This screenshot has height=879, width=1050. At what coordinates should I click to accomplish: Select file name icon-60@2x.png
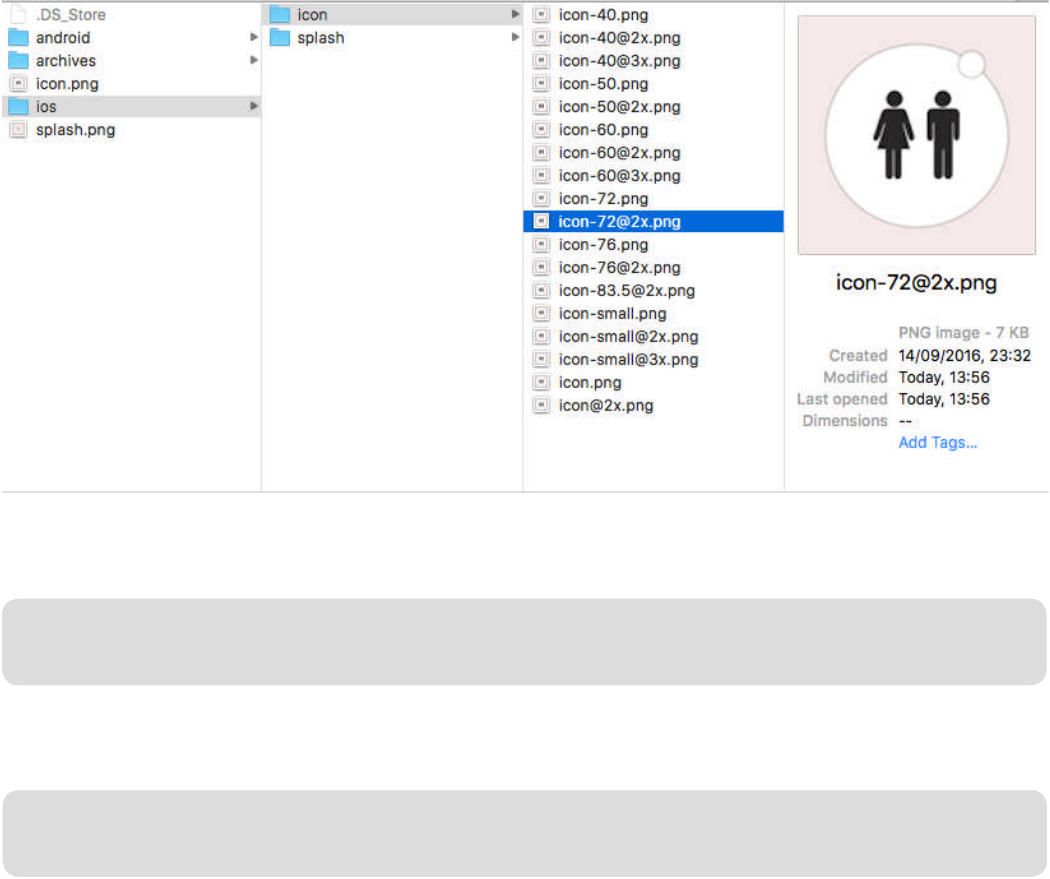619,153
